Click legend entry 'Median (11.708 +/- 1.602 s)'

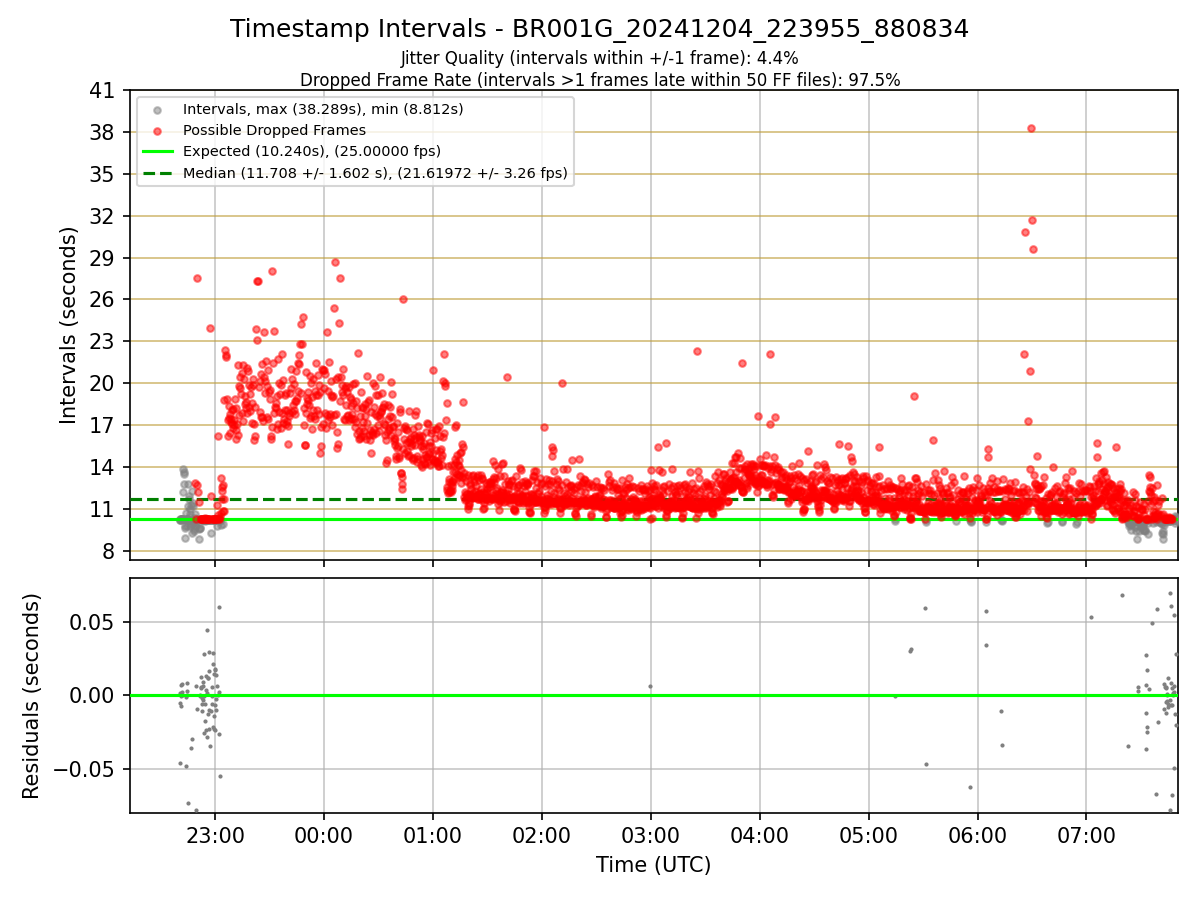375,173
